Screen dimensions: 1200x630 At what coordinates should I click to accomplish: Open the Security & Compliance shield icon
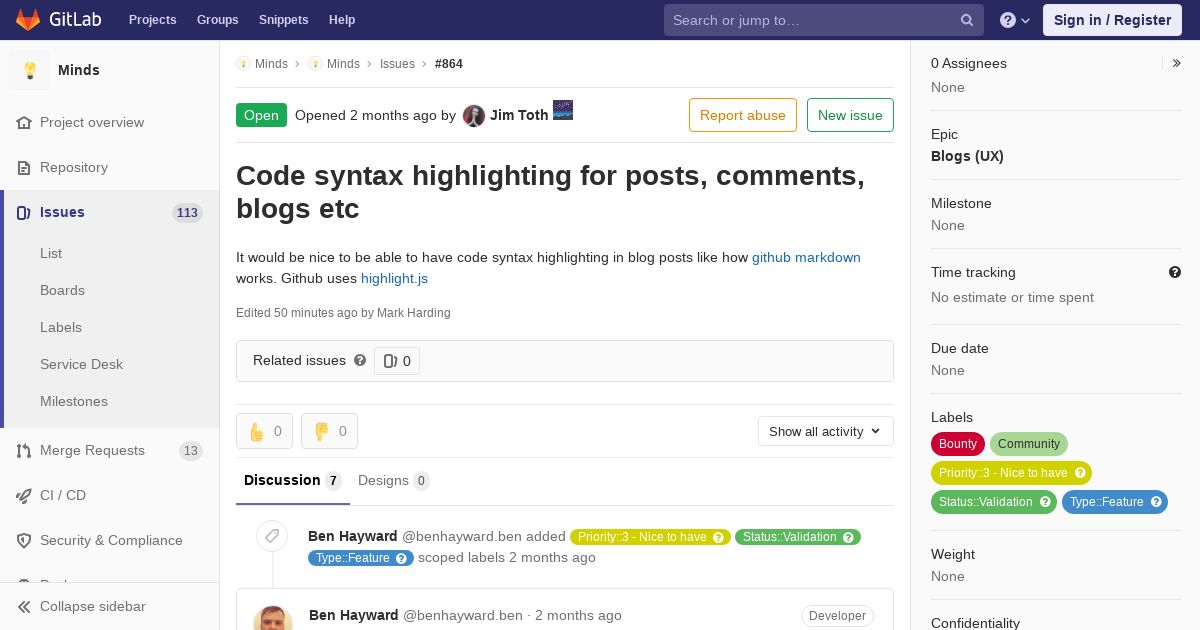[24, 541]
